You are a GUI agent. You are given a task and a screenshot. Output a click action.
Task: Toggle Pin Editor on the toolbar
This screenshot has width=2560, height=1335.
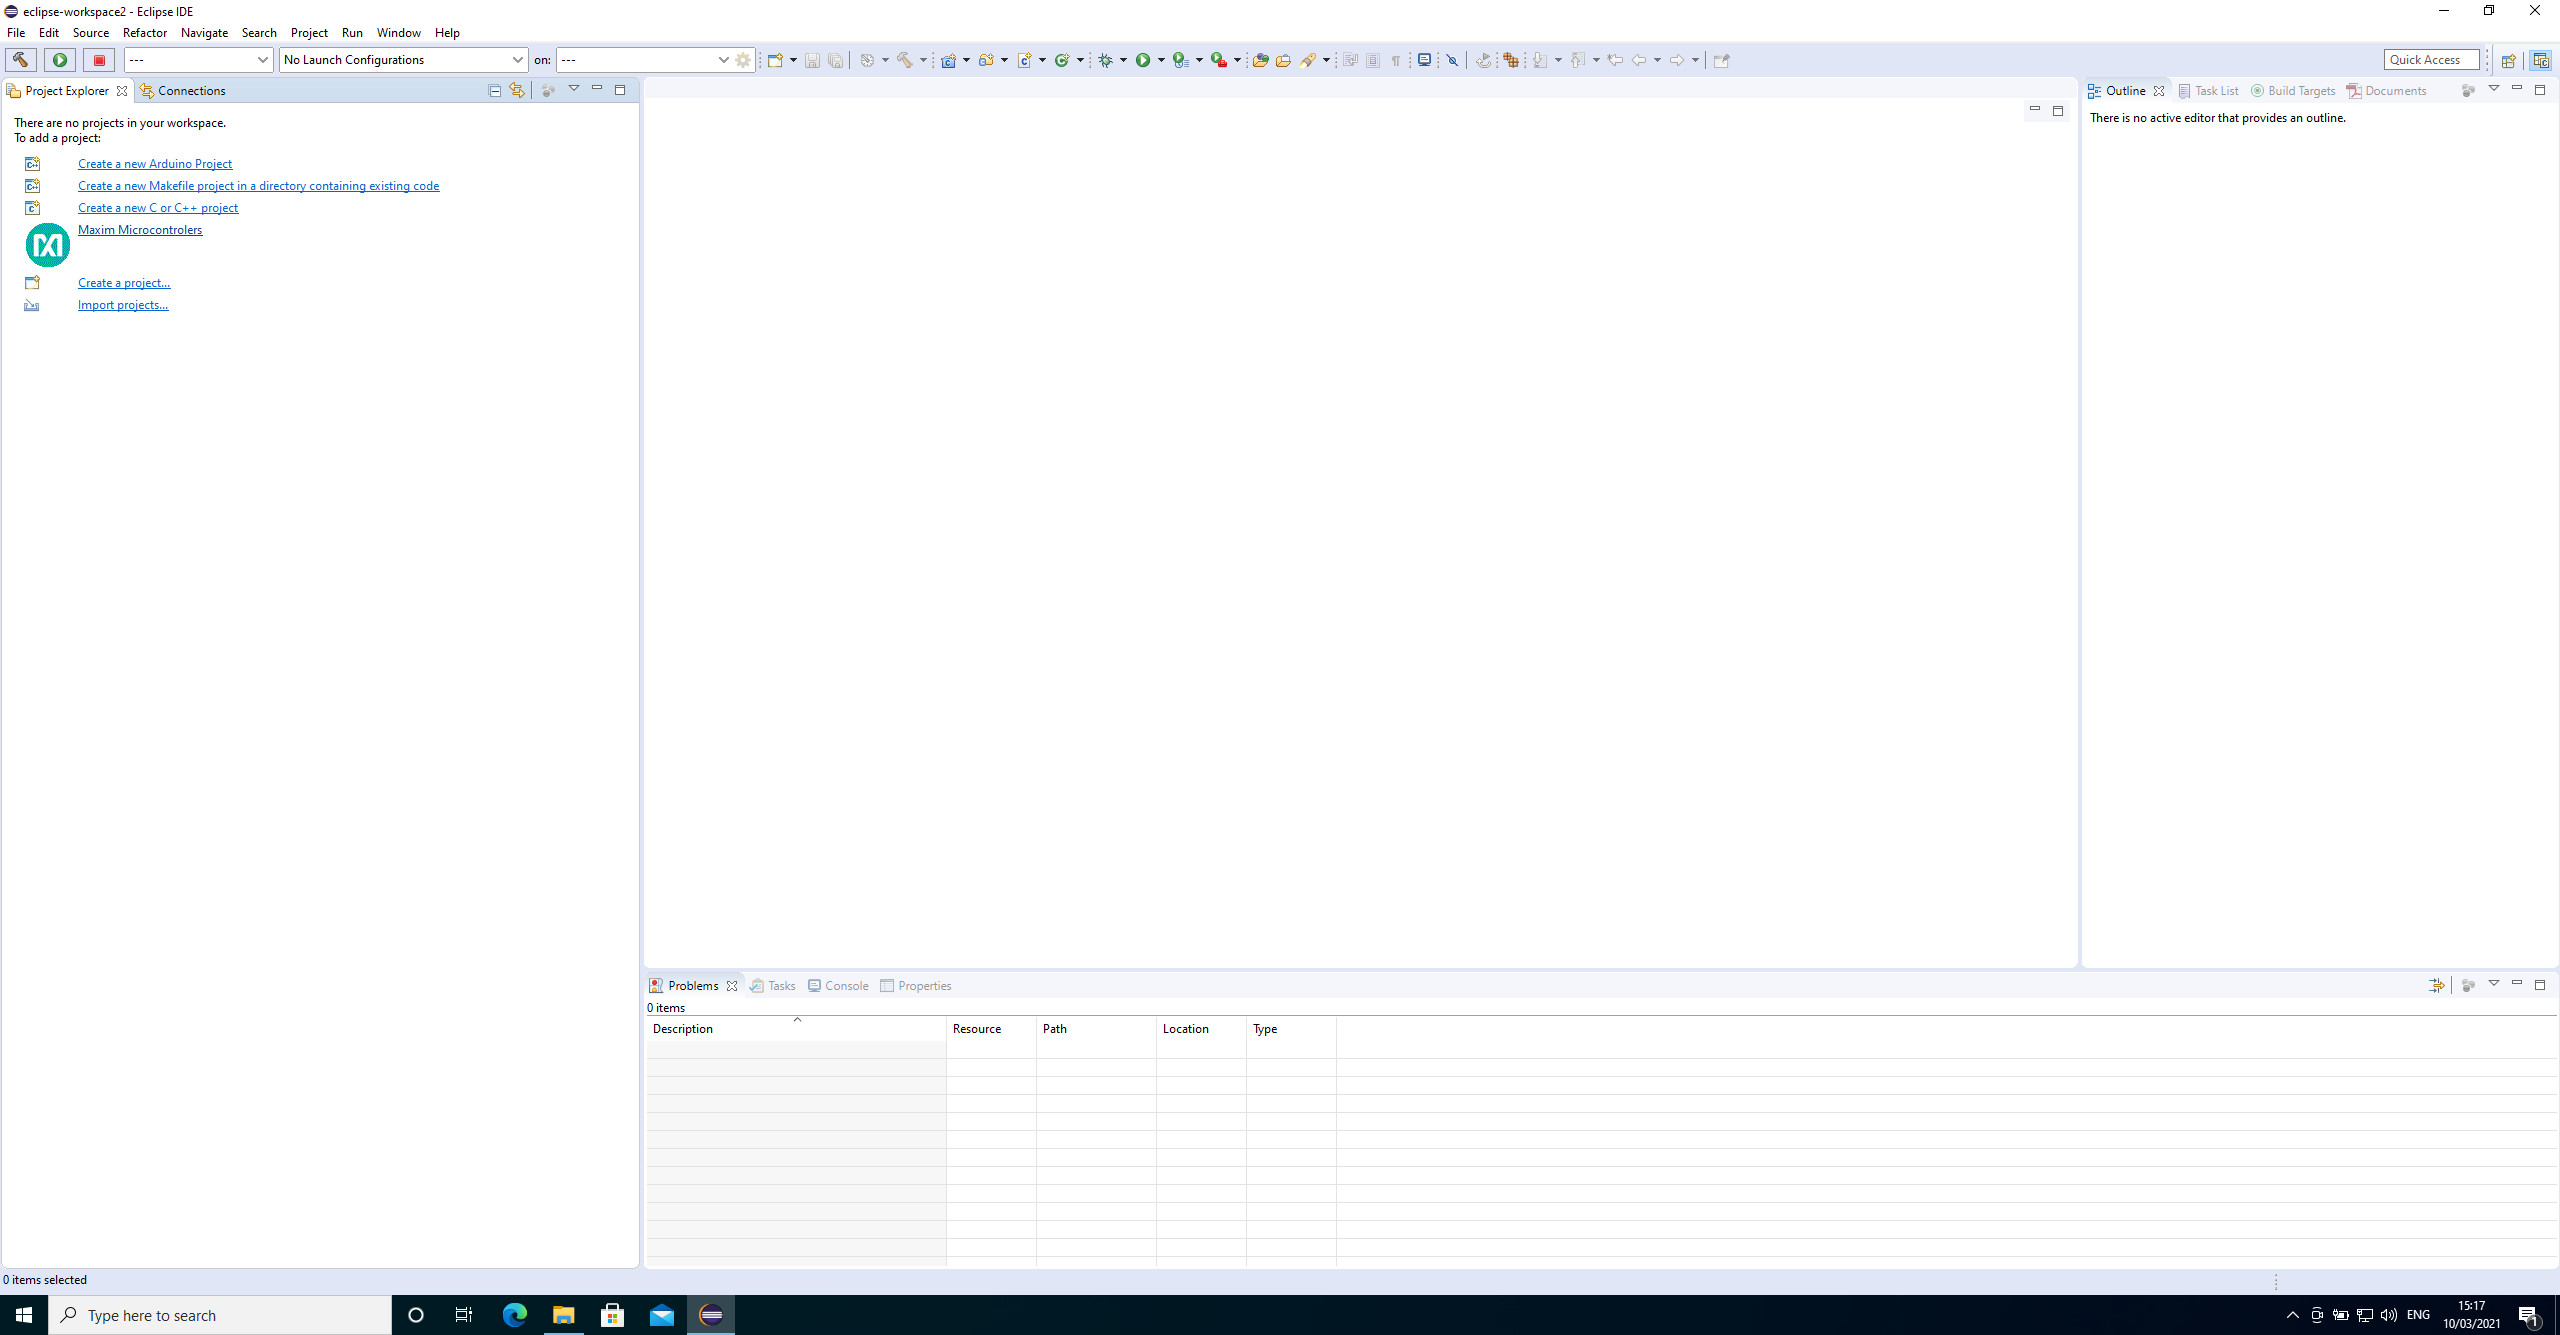point(1720,60)
